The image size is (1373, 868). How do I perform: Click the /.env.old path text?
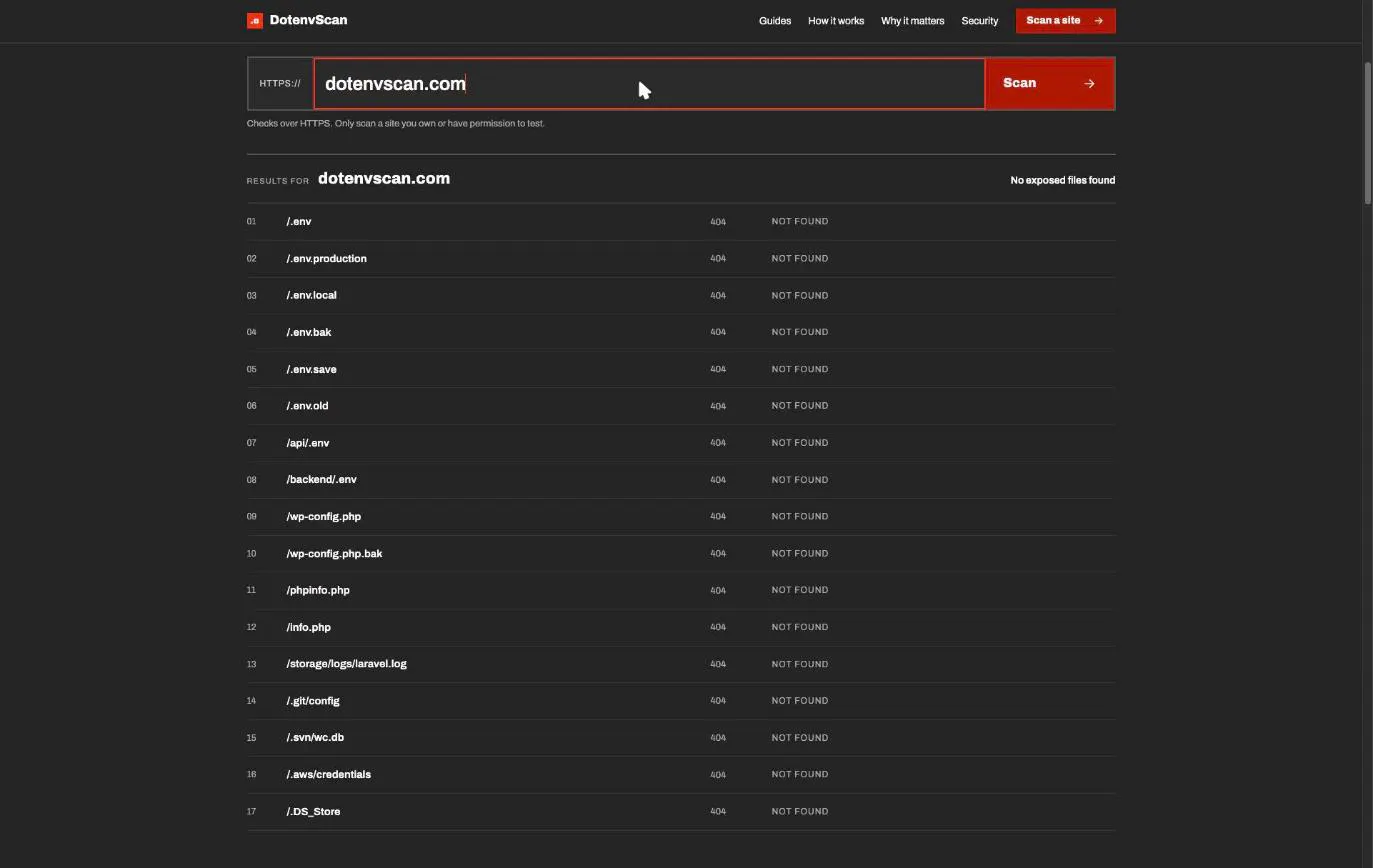[x=307, y=406]
